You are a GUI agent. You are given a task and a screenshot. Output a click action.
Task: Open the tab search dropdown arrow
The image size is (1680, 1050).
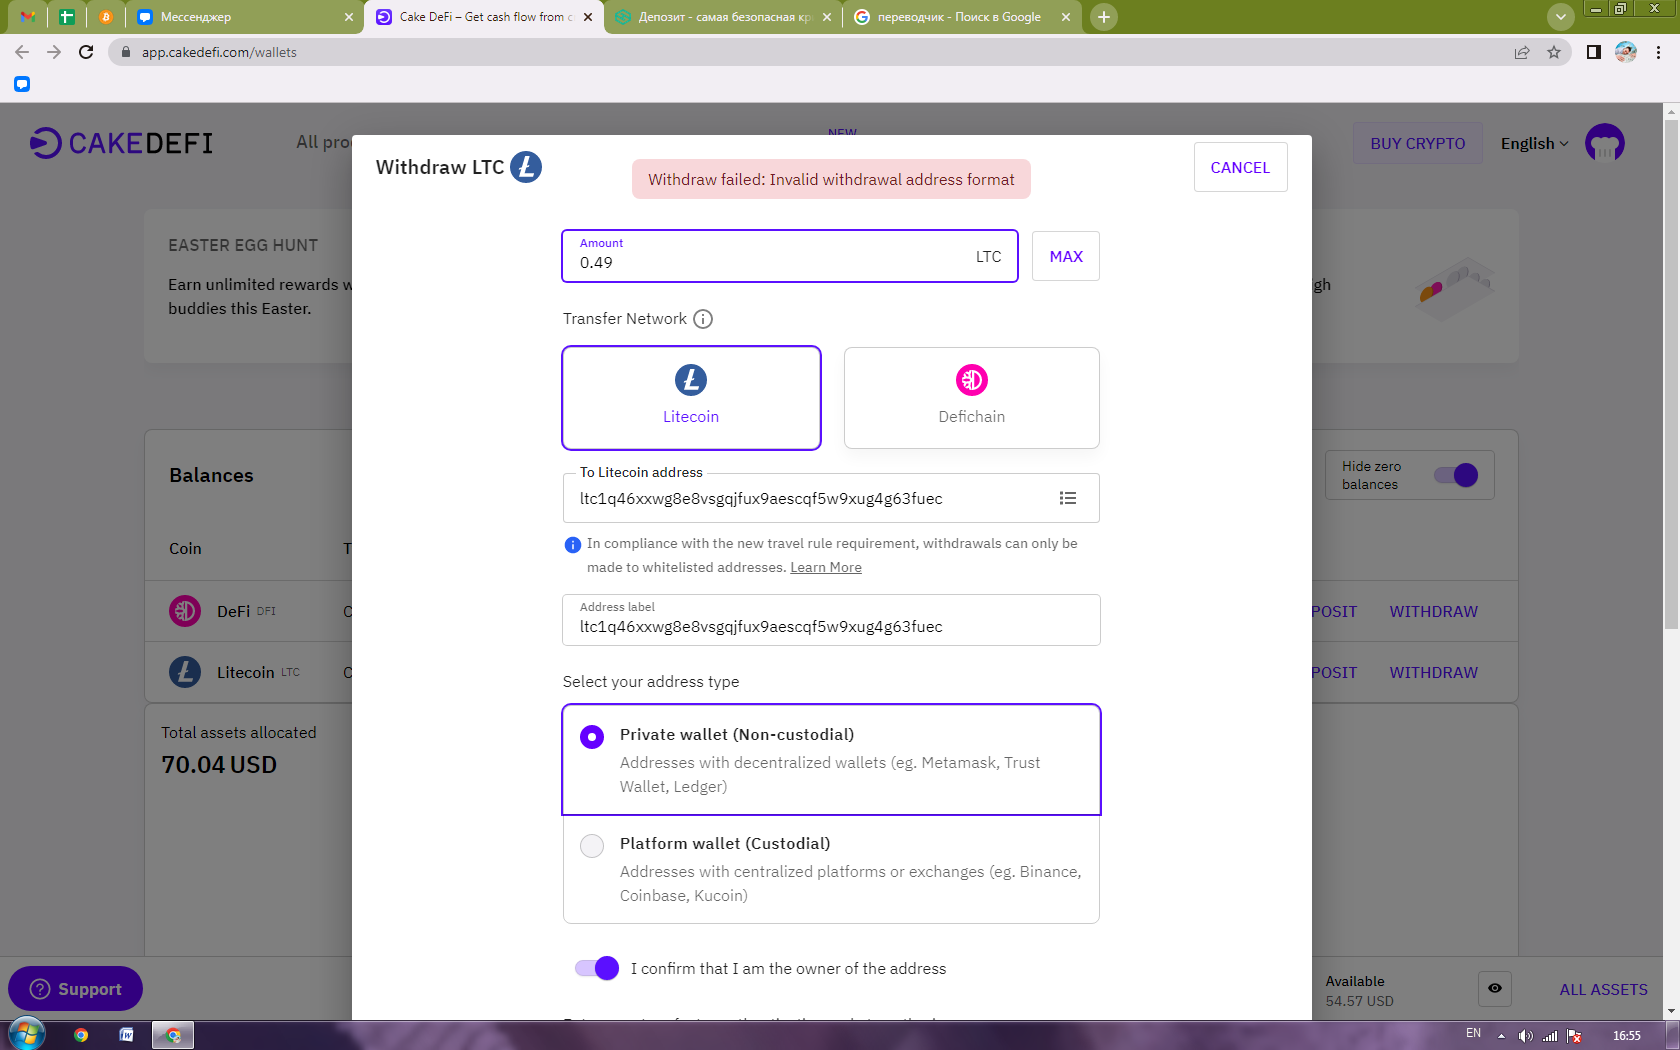coord(1560,16)
